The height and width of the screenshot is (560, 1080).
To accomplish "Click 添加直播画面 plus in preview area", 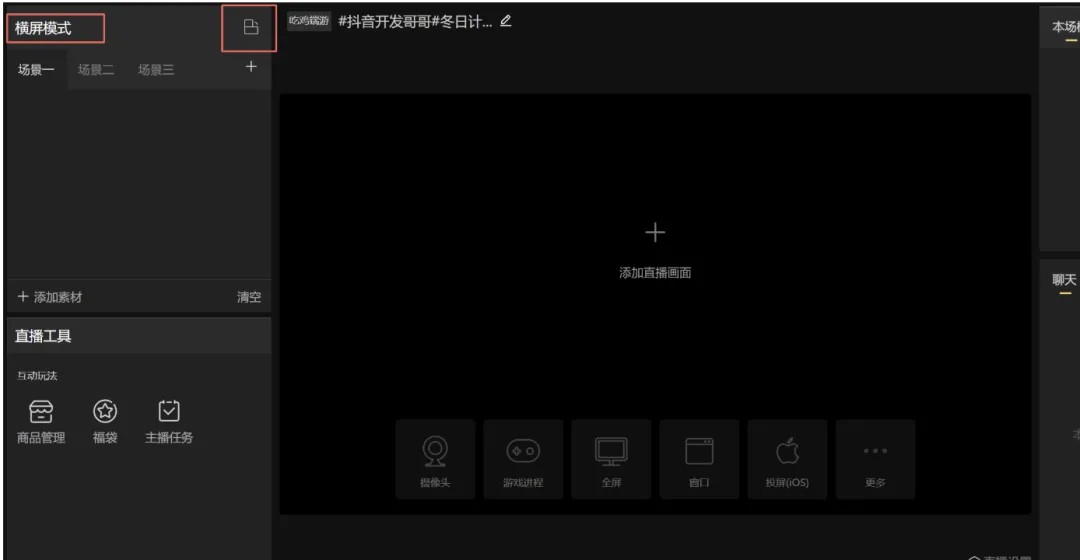I will 654,233.
